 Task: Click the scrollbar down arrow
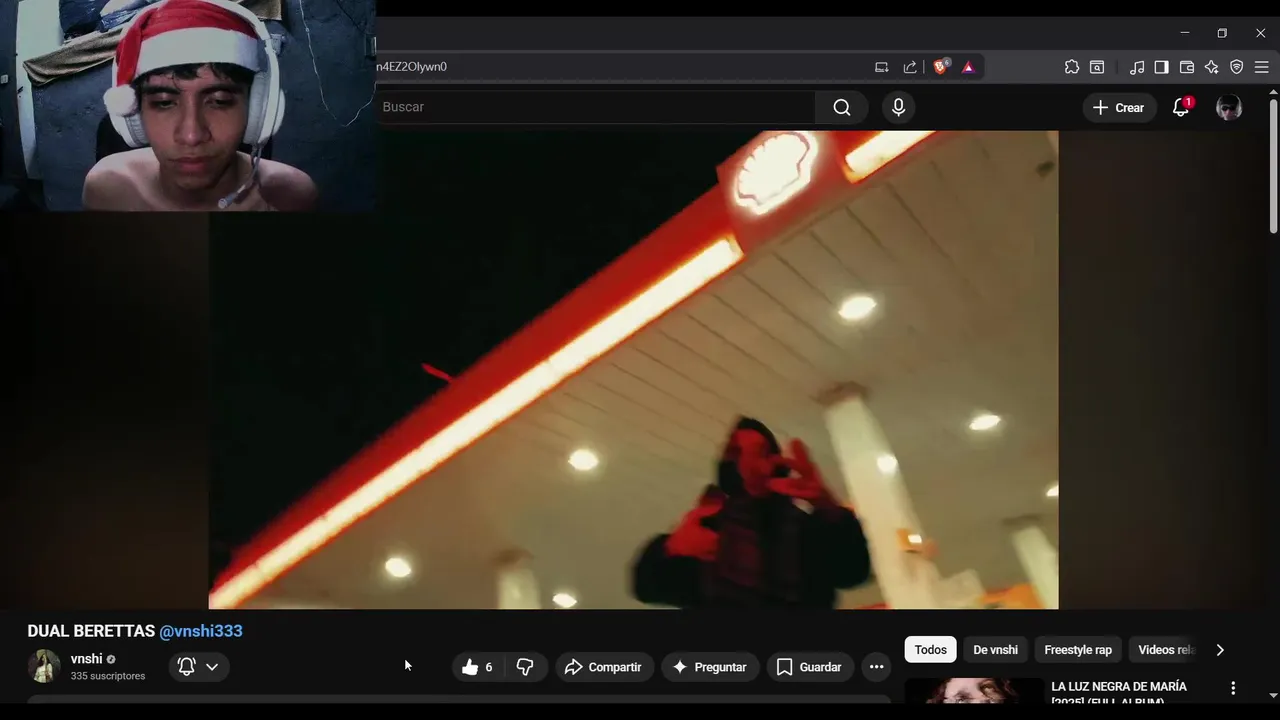click(x=1273, y=695)
